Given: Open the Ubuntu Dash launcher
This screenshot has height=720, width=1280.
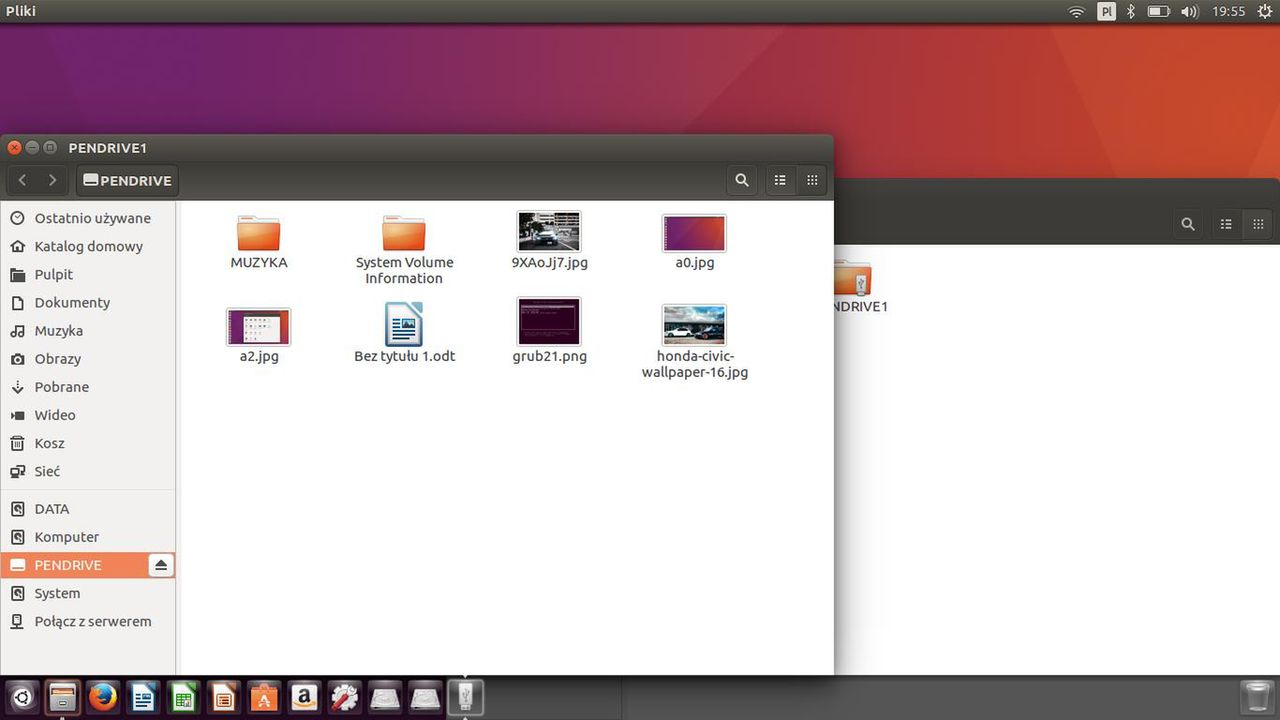Looking at the screenshot, I should (x=22, y=697).
